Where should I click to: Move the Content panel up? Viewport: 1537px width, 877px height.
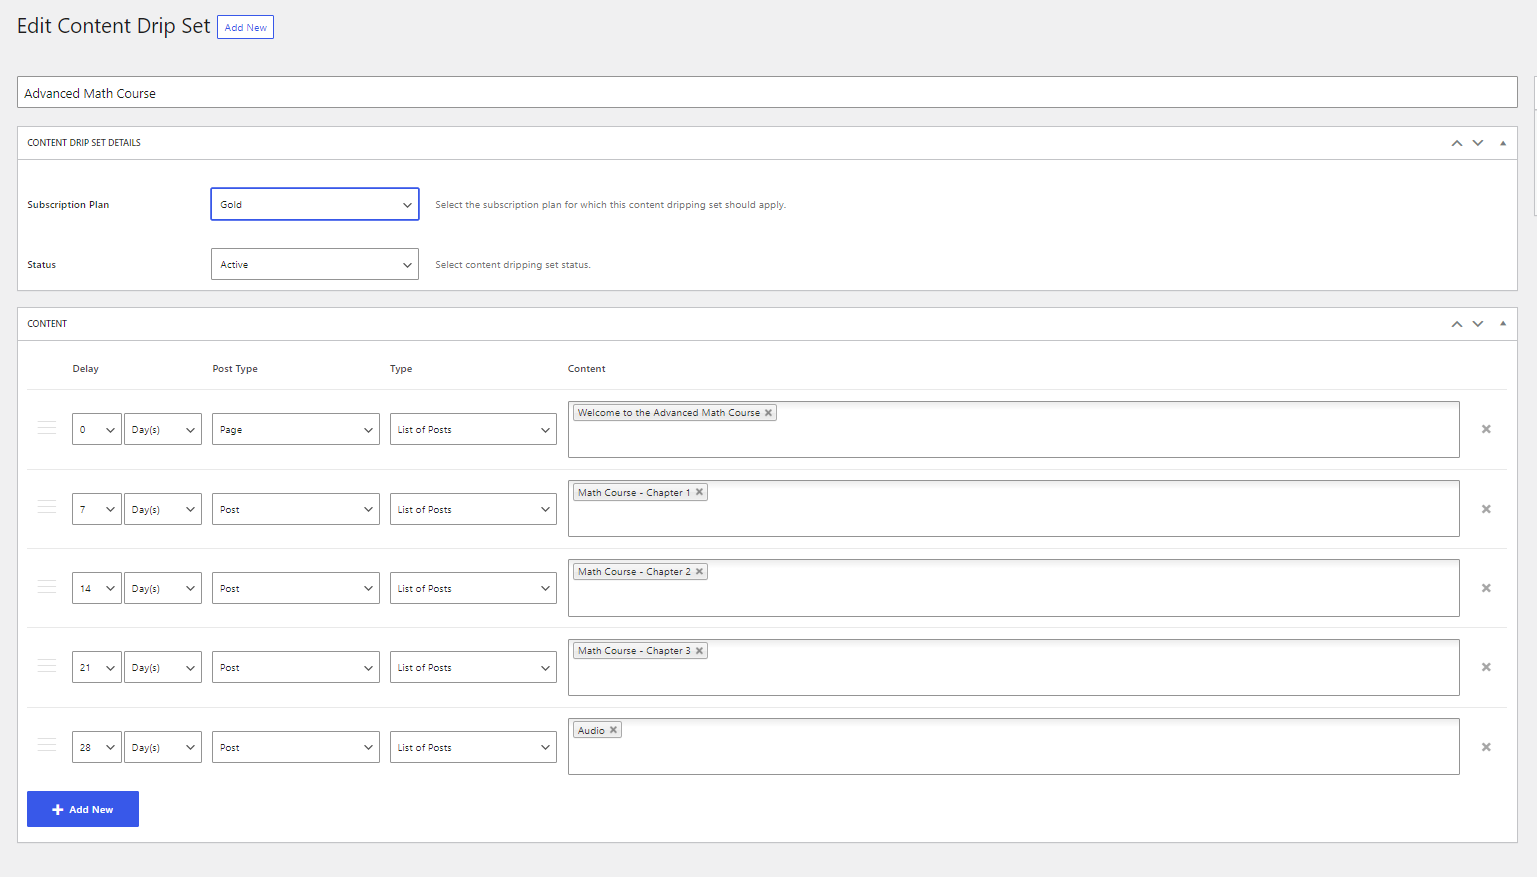click(x=1457, y=324)
